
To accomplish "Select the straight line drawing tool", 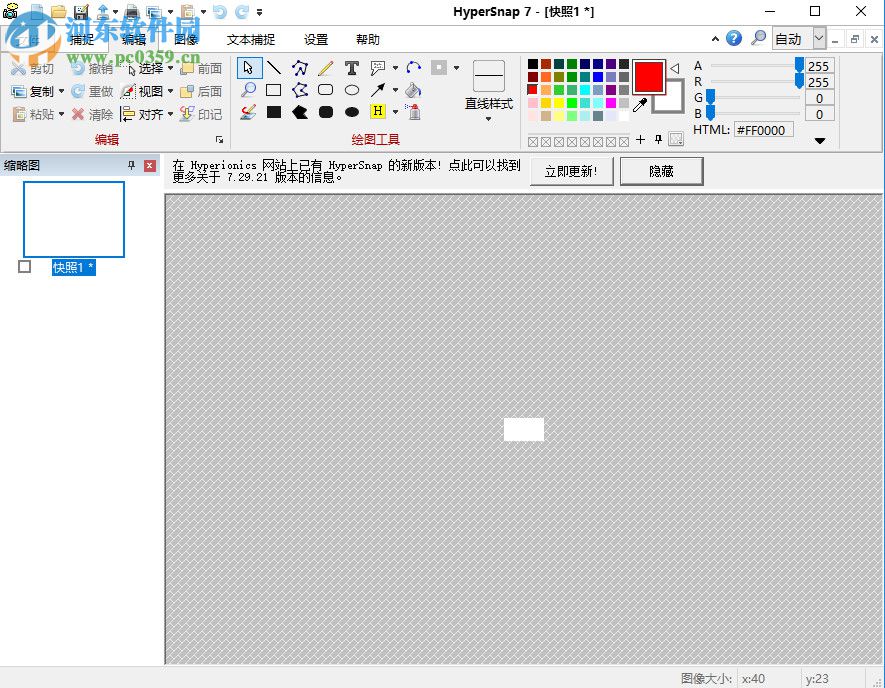I will pyautogui.click(x=273, y=68).
